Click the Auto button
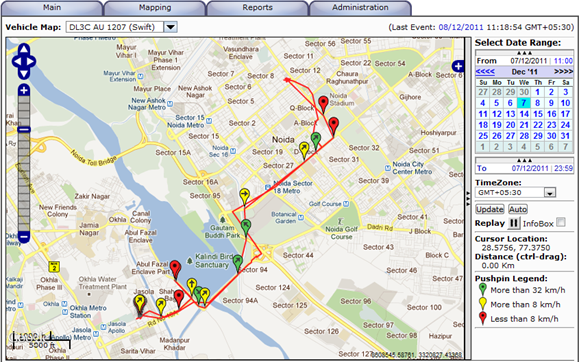This screenshot has height=362, width=579. [518, 209]
